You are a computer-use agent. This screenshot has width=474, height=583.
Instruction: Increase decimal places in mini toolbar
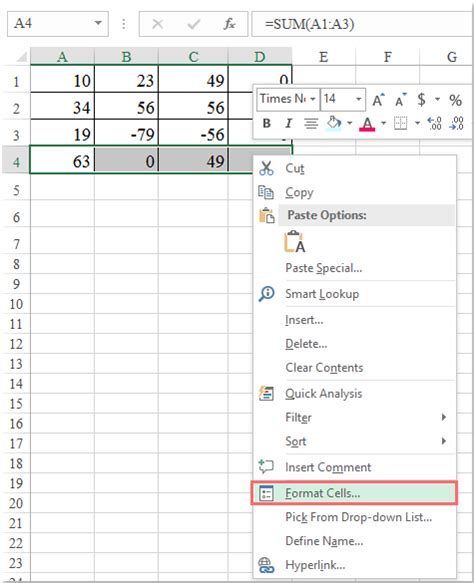434,123
